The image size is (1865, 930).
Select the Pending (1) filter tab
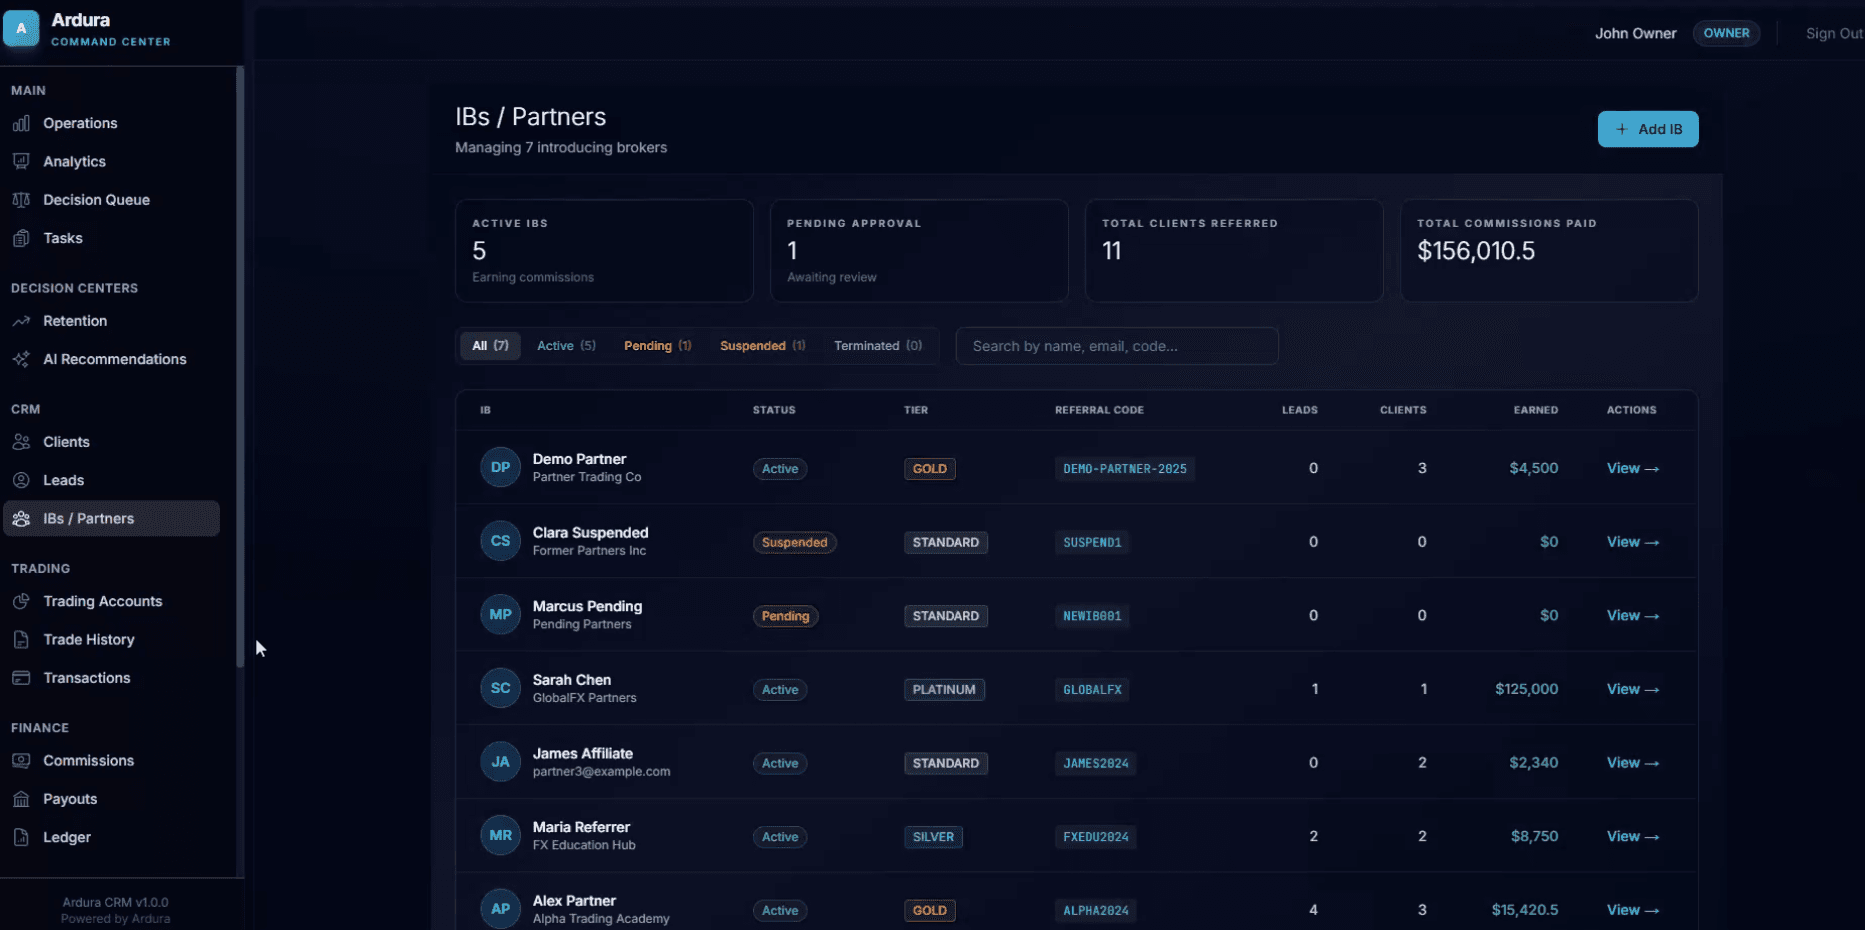tap(657, 346)
